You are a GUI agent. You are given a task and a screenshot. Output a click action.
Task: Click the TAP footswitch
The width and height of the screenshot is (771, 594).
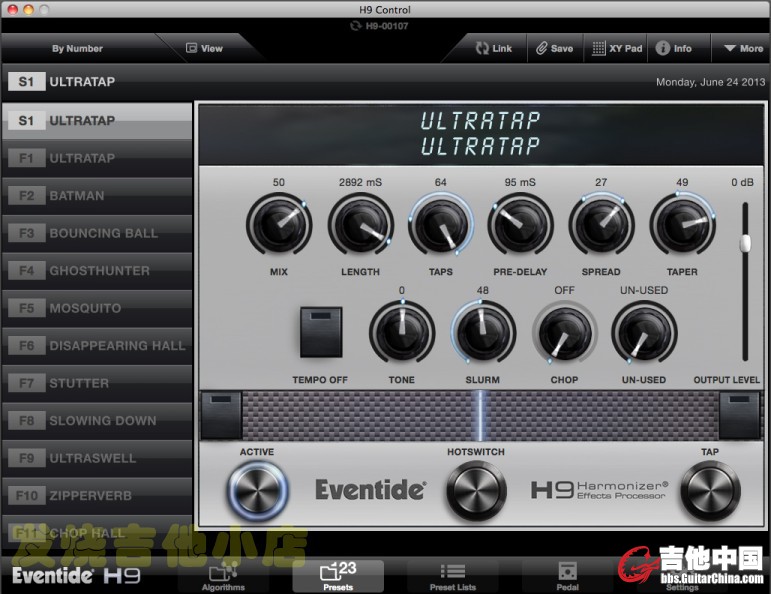pyautogui.click(x=711, y=490)
